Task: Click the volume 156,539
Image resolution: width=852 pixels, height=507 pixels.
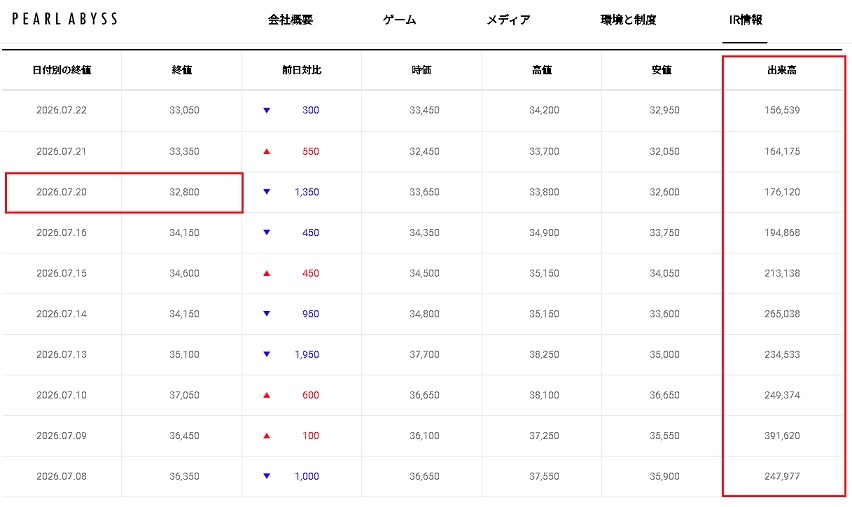Action: 782,110
